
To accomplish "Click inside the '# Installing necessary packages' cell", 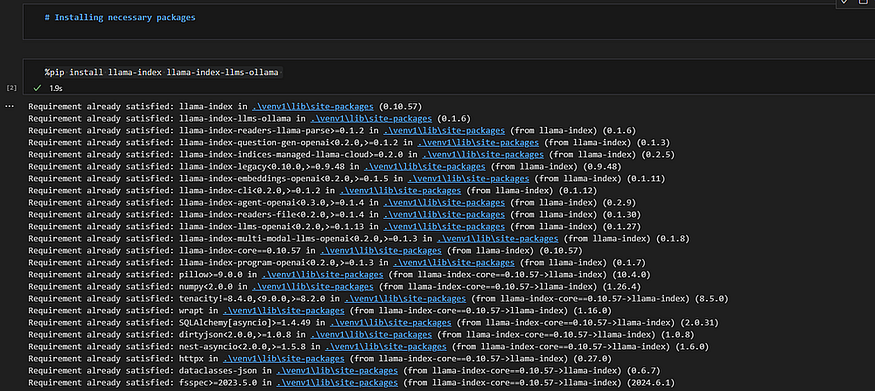I will (x=449, y=22).
